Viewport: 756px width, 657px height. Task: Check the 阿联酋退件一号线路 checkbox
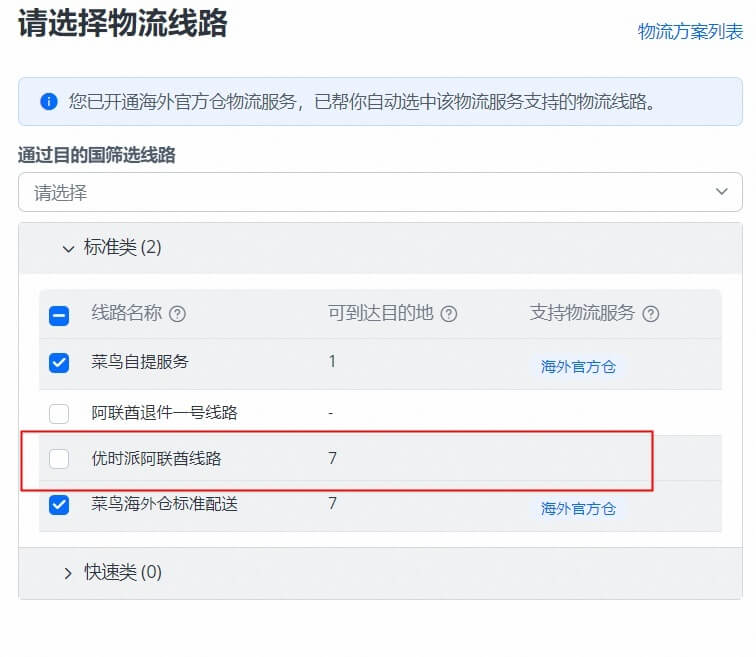(x=59, y=412)
